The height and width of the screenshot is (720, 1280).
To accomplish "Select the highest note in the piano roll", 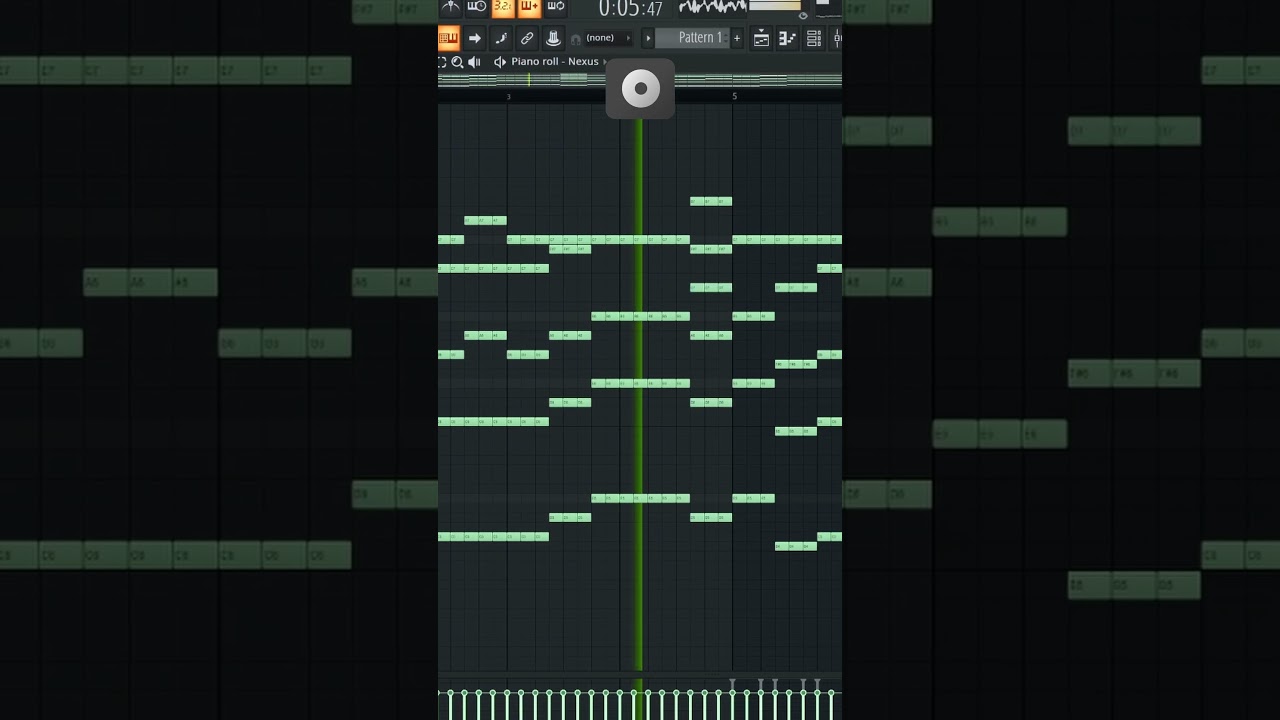I will (x=711, y=201).
